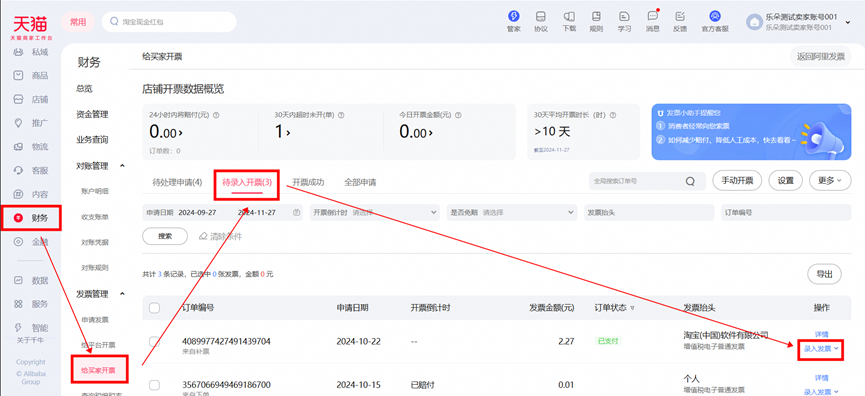
Task: Click the 消息 messages icon
Action: pos(653,17)
